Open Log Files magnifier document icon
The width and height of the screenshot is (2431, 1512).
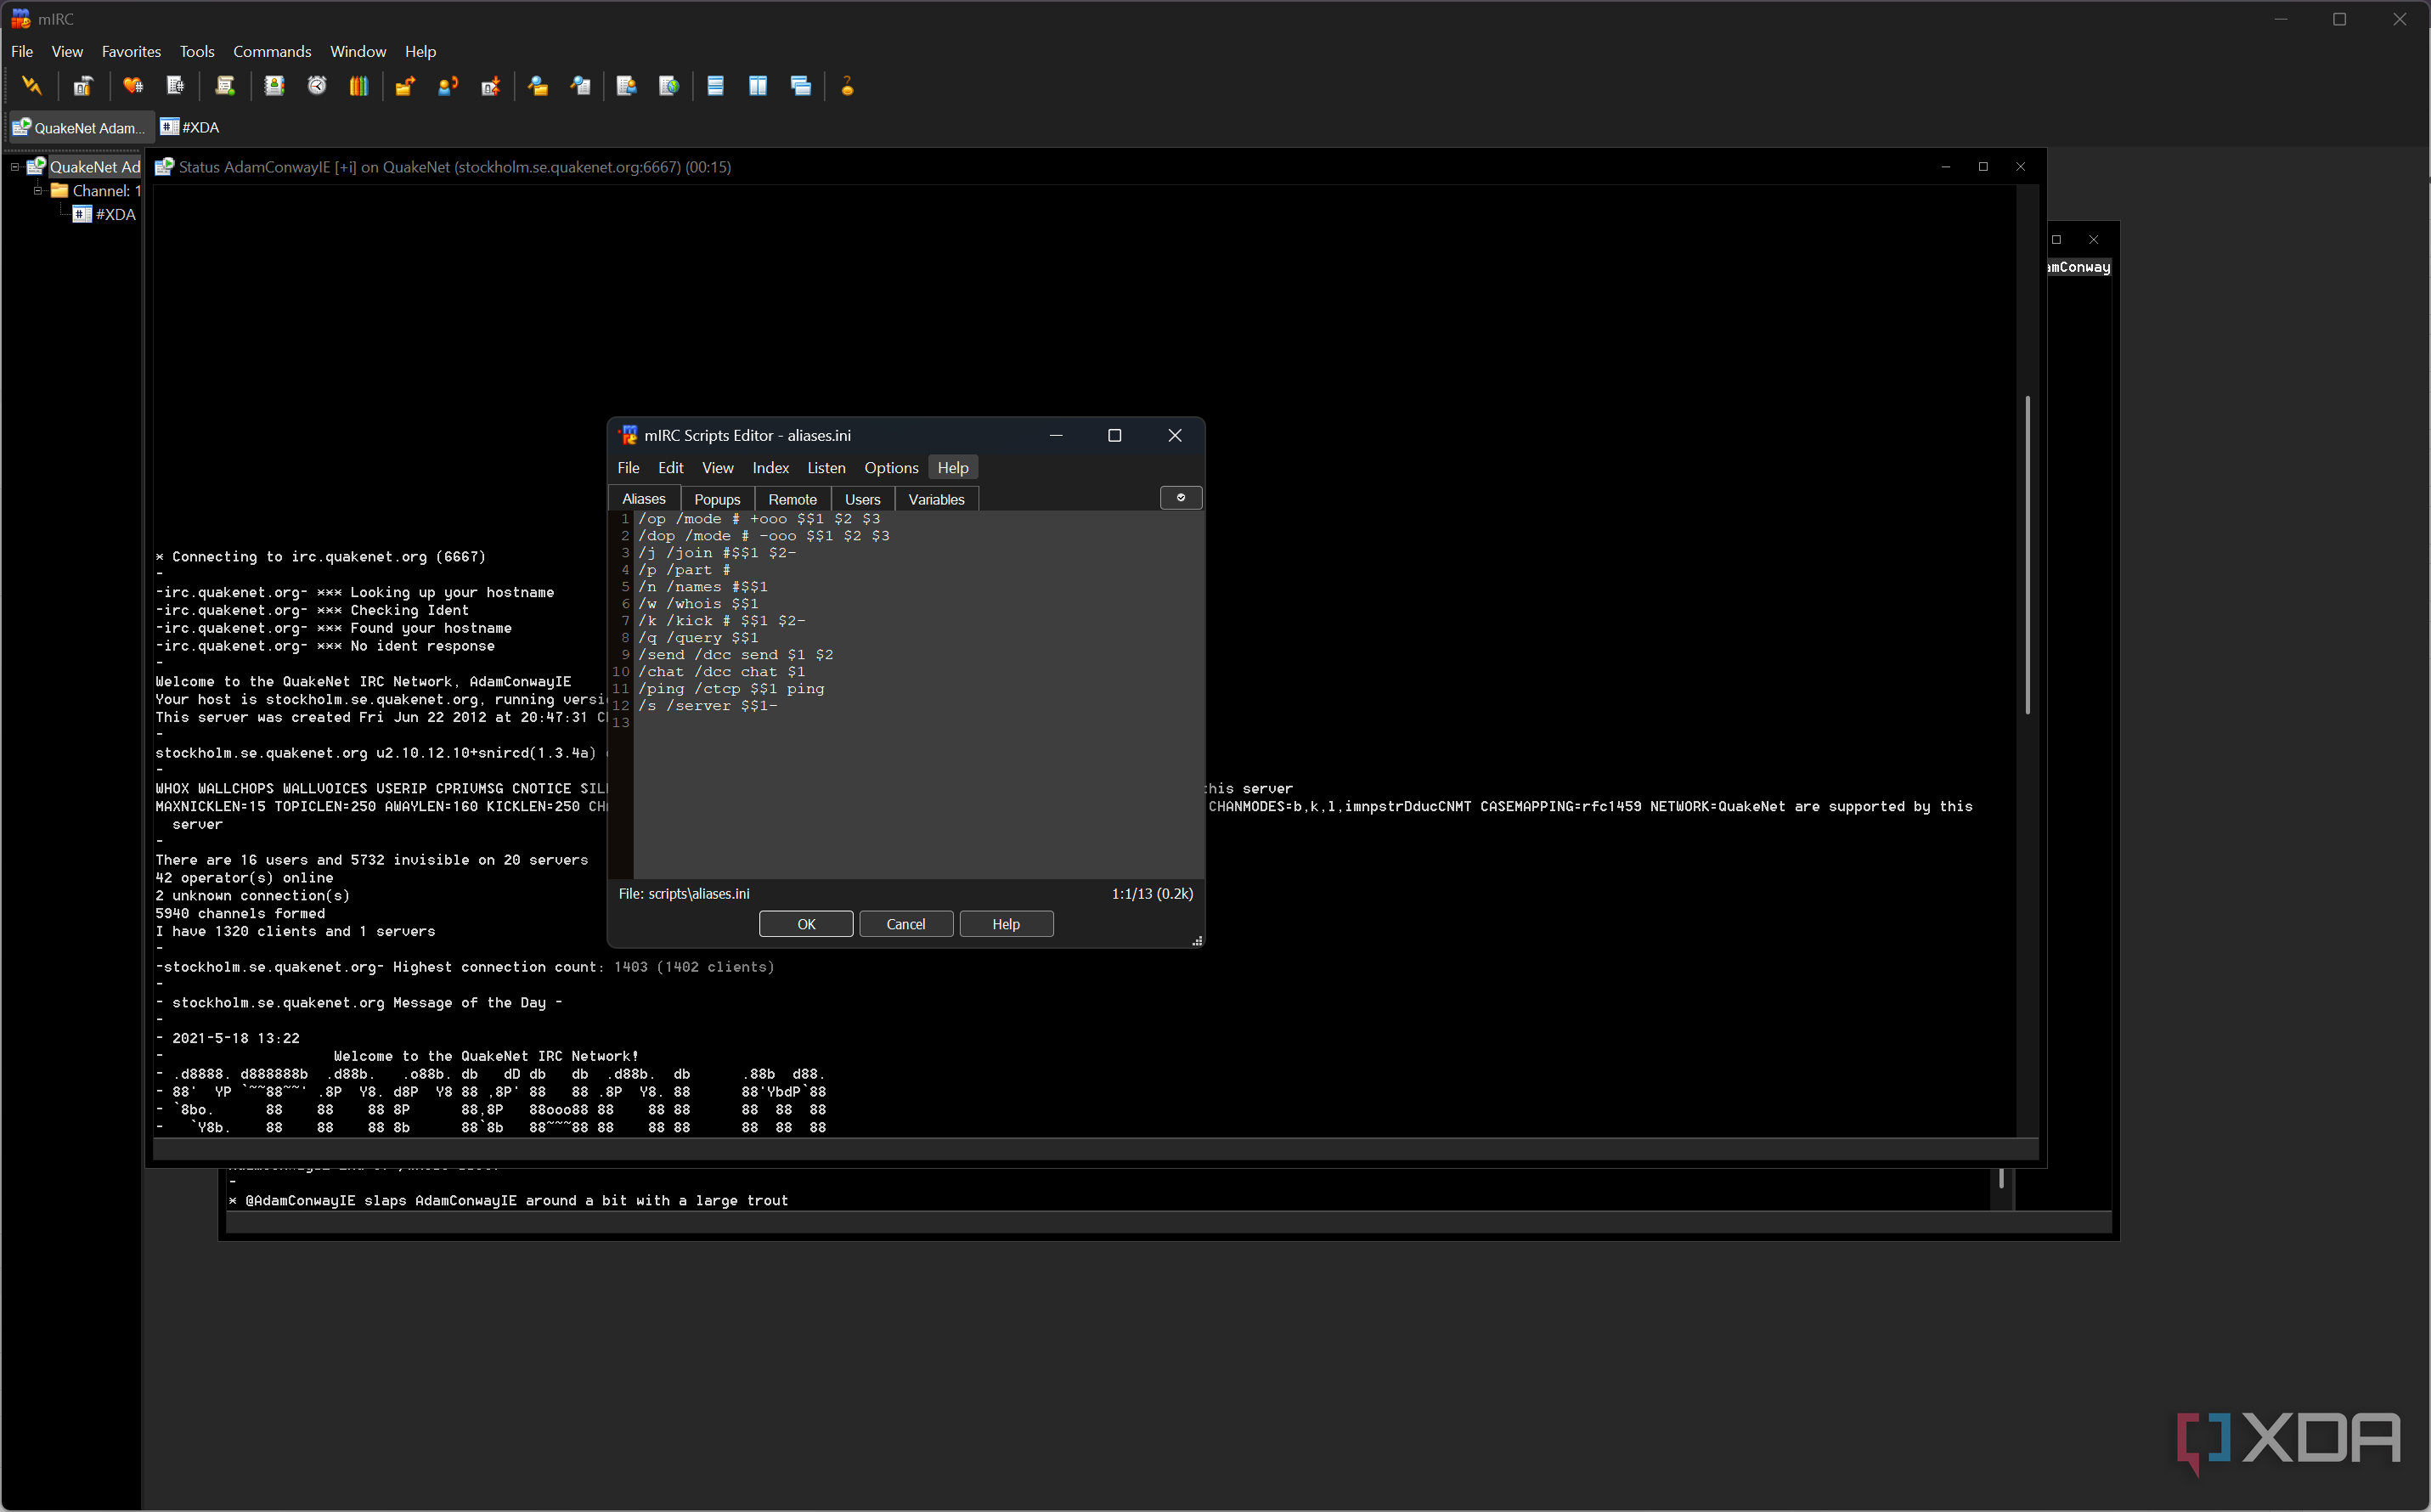tap(581, 86)
